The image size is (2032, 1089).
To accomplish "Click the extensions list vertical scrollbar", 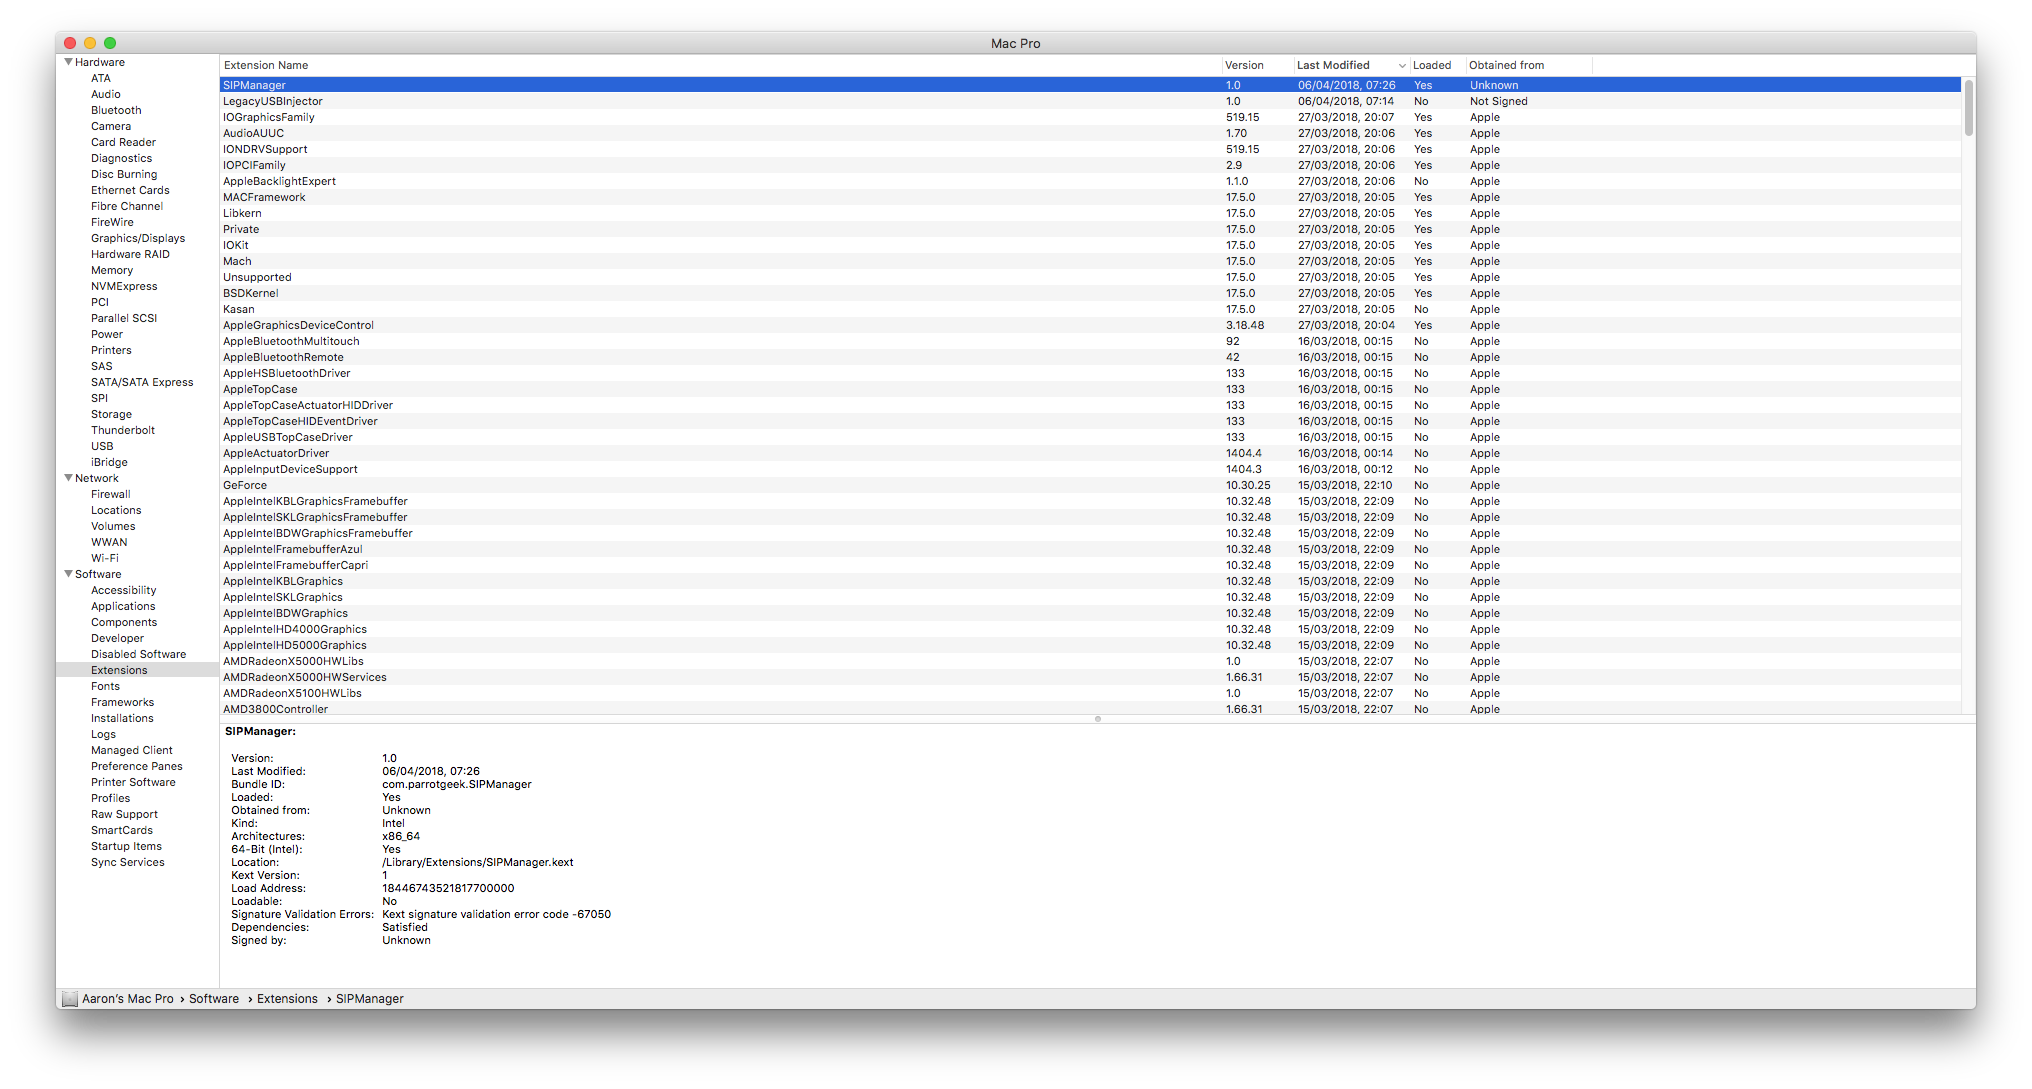I will 1968,108.
